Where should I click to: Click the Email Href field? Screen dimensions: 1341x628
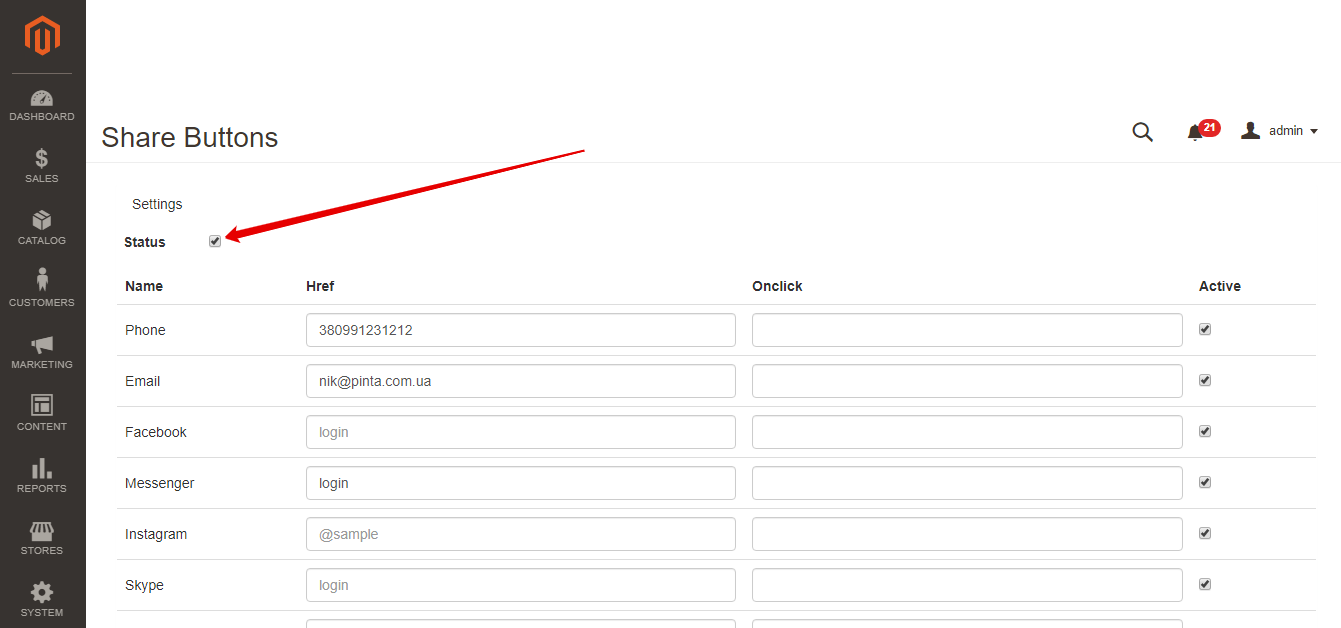click(x=521, y=381)
